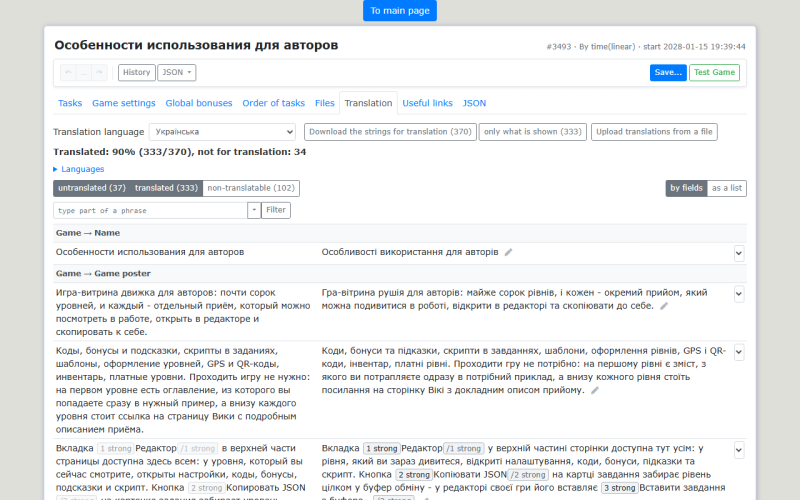The image size is (800, 500).
Task: Click the ellipsis button between undo and redo
Action: click(x=84, y=72)
